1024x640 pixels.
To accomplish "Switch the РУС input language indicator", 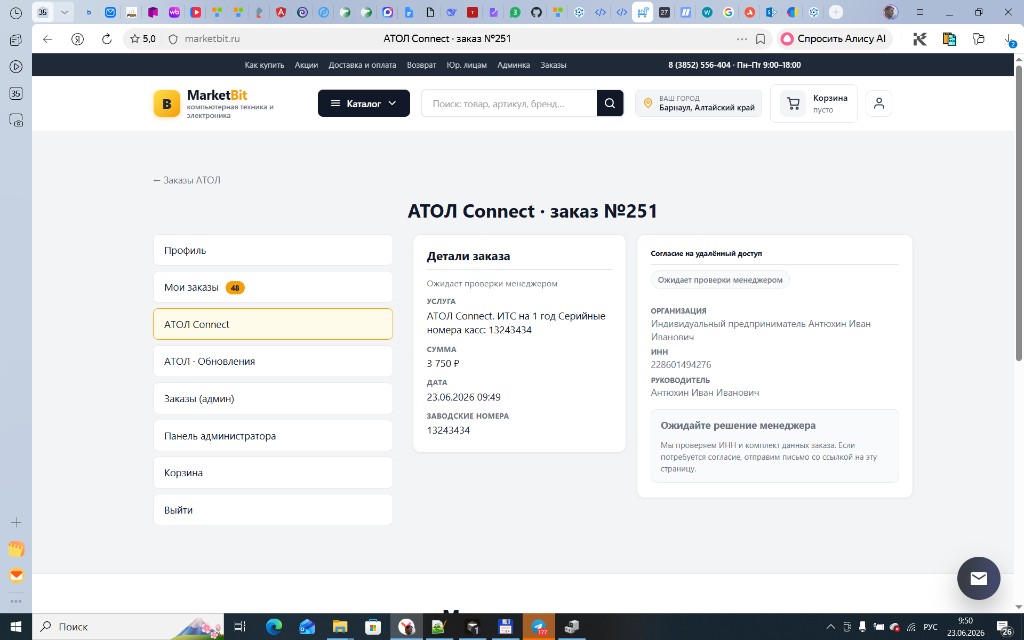I will tap(931, 627).
